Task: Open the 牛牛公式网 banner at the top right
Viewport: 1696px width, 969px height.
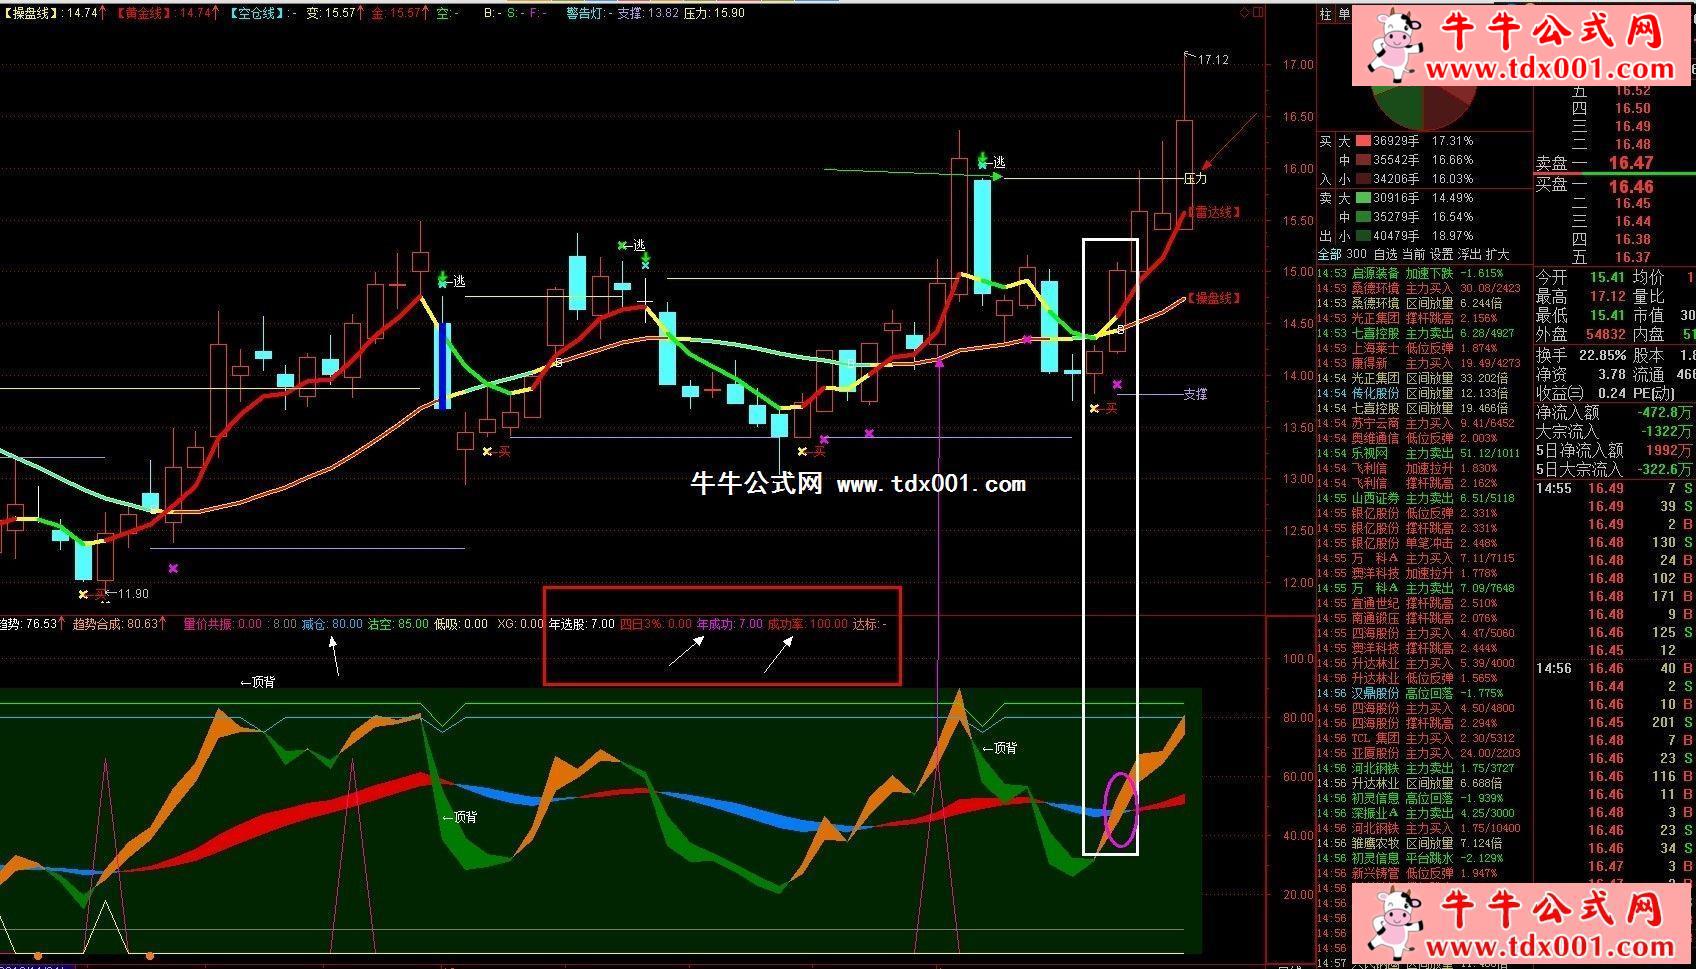Action: [1522, 47]
